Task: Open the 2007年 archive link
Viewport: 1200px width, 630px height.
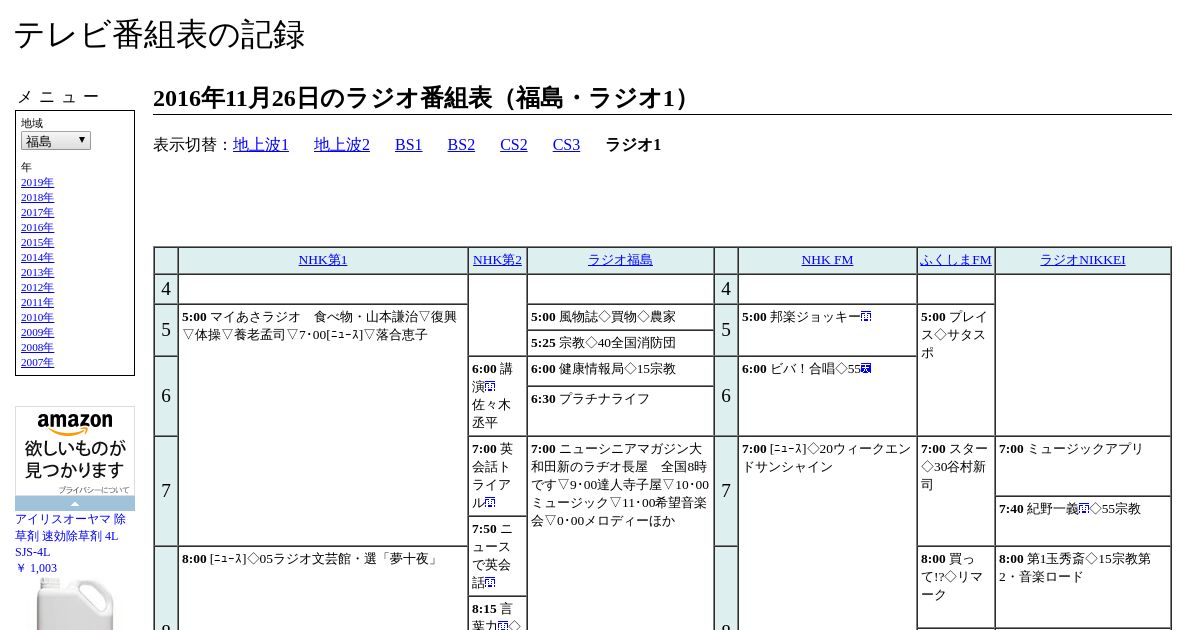Action: pos(37,362)
